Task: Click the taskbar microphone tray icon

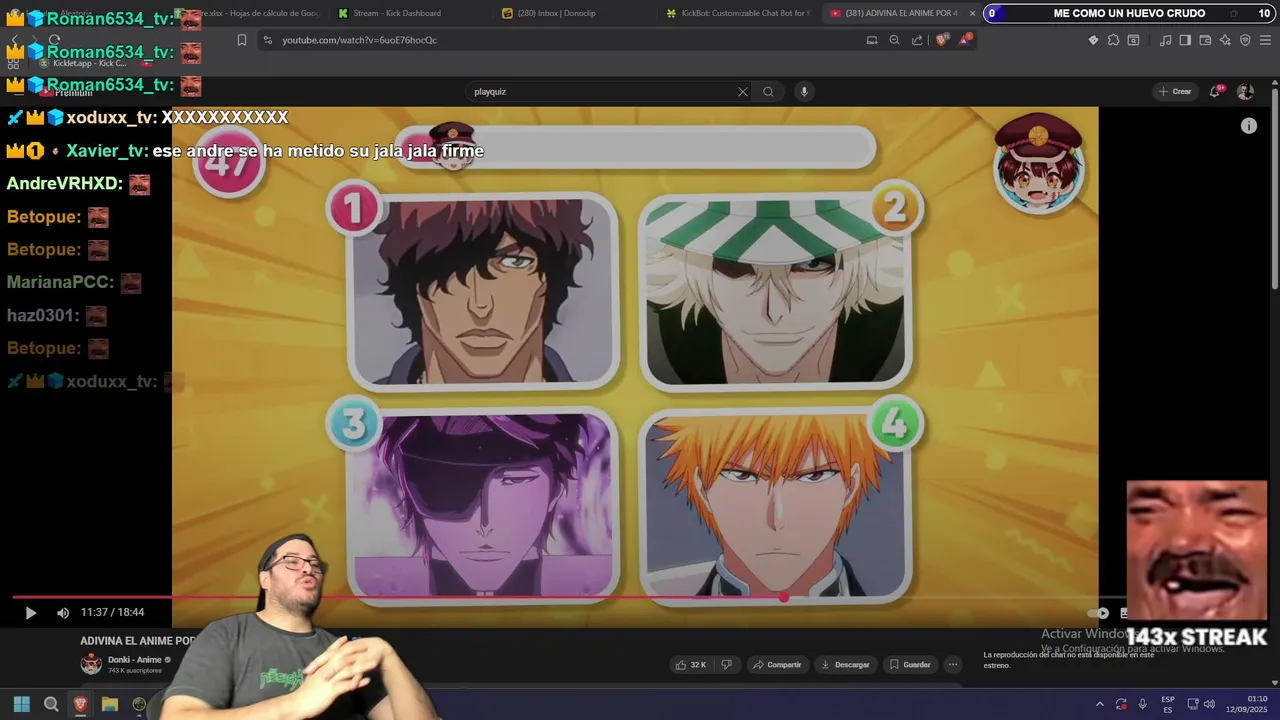Action: pos(1142,704)
